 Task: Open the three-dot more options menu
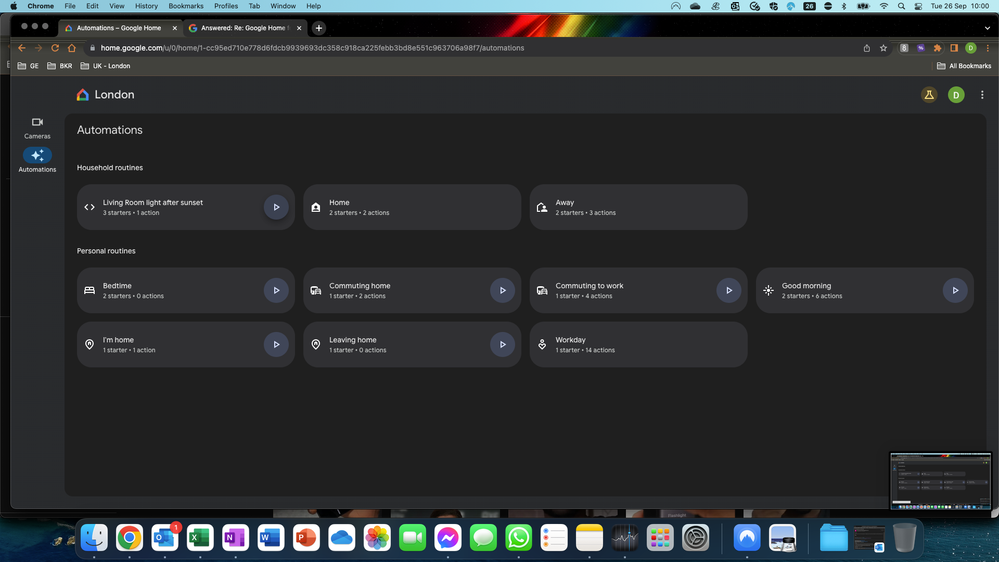(x=982, y=95)
